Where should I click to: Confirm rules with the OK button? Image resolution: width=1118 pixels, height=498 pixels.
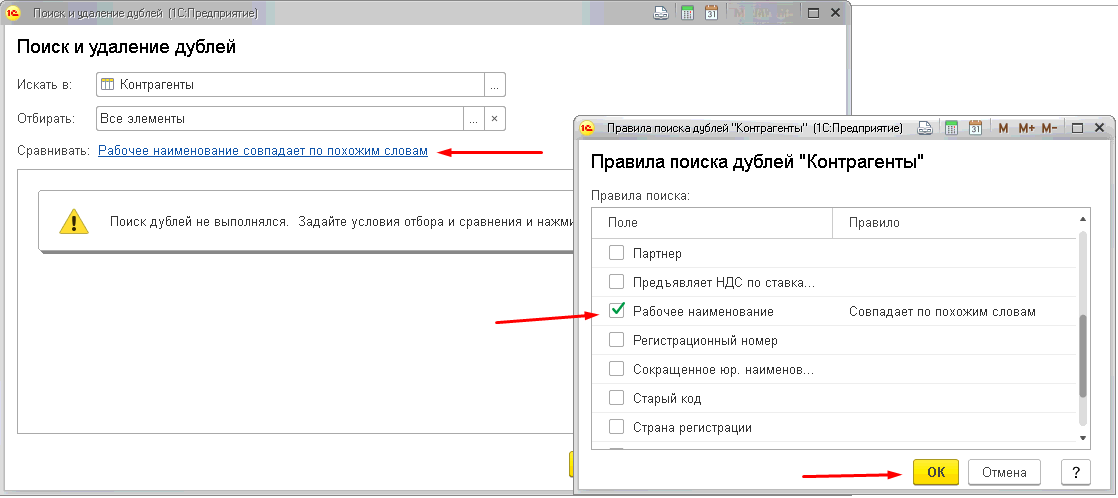[x=935, y=472]
